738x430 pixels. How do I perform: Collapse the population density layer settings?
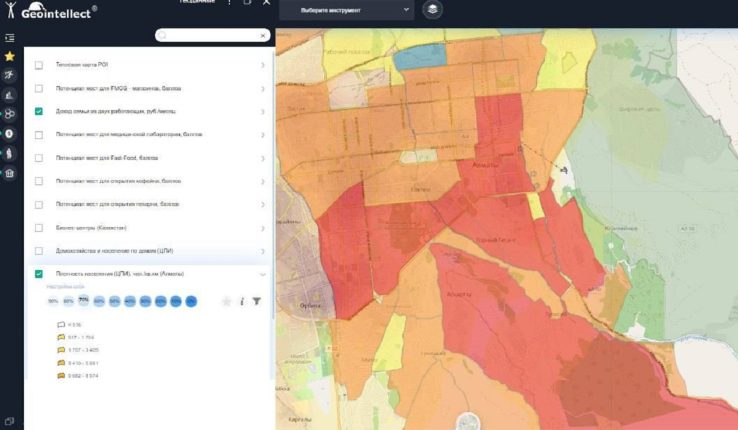[x=263, y=274]
